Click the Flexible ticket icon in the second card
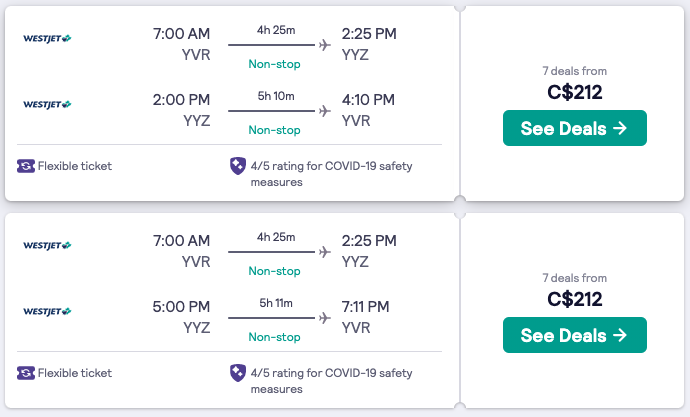This screenshot has height=417, width=690. 26,373
